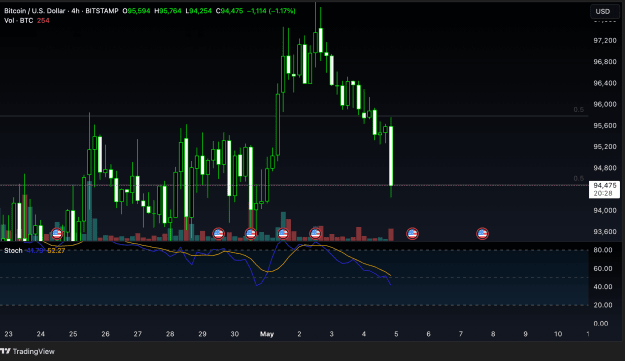Open the US event flag between May 2 and 3
The image size is (625, 361).
coord(315,233)
